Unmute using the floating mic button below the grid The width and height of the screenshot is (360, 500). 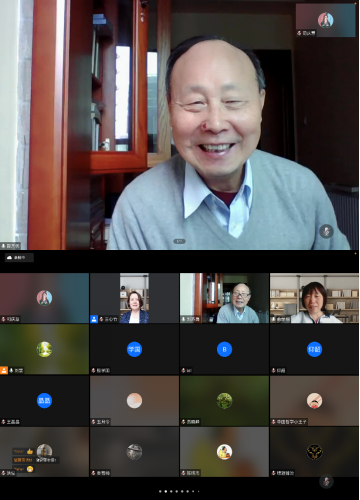(x=326, y=482)
